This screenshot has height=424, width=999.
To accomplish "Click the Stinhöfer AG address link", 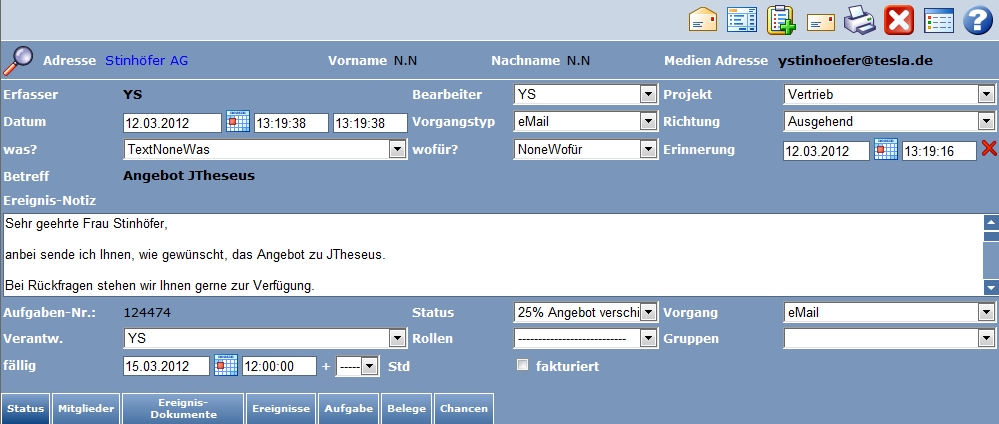I will 147,61.
